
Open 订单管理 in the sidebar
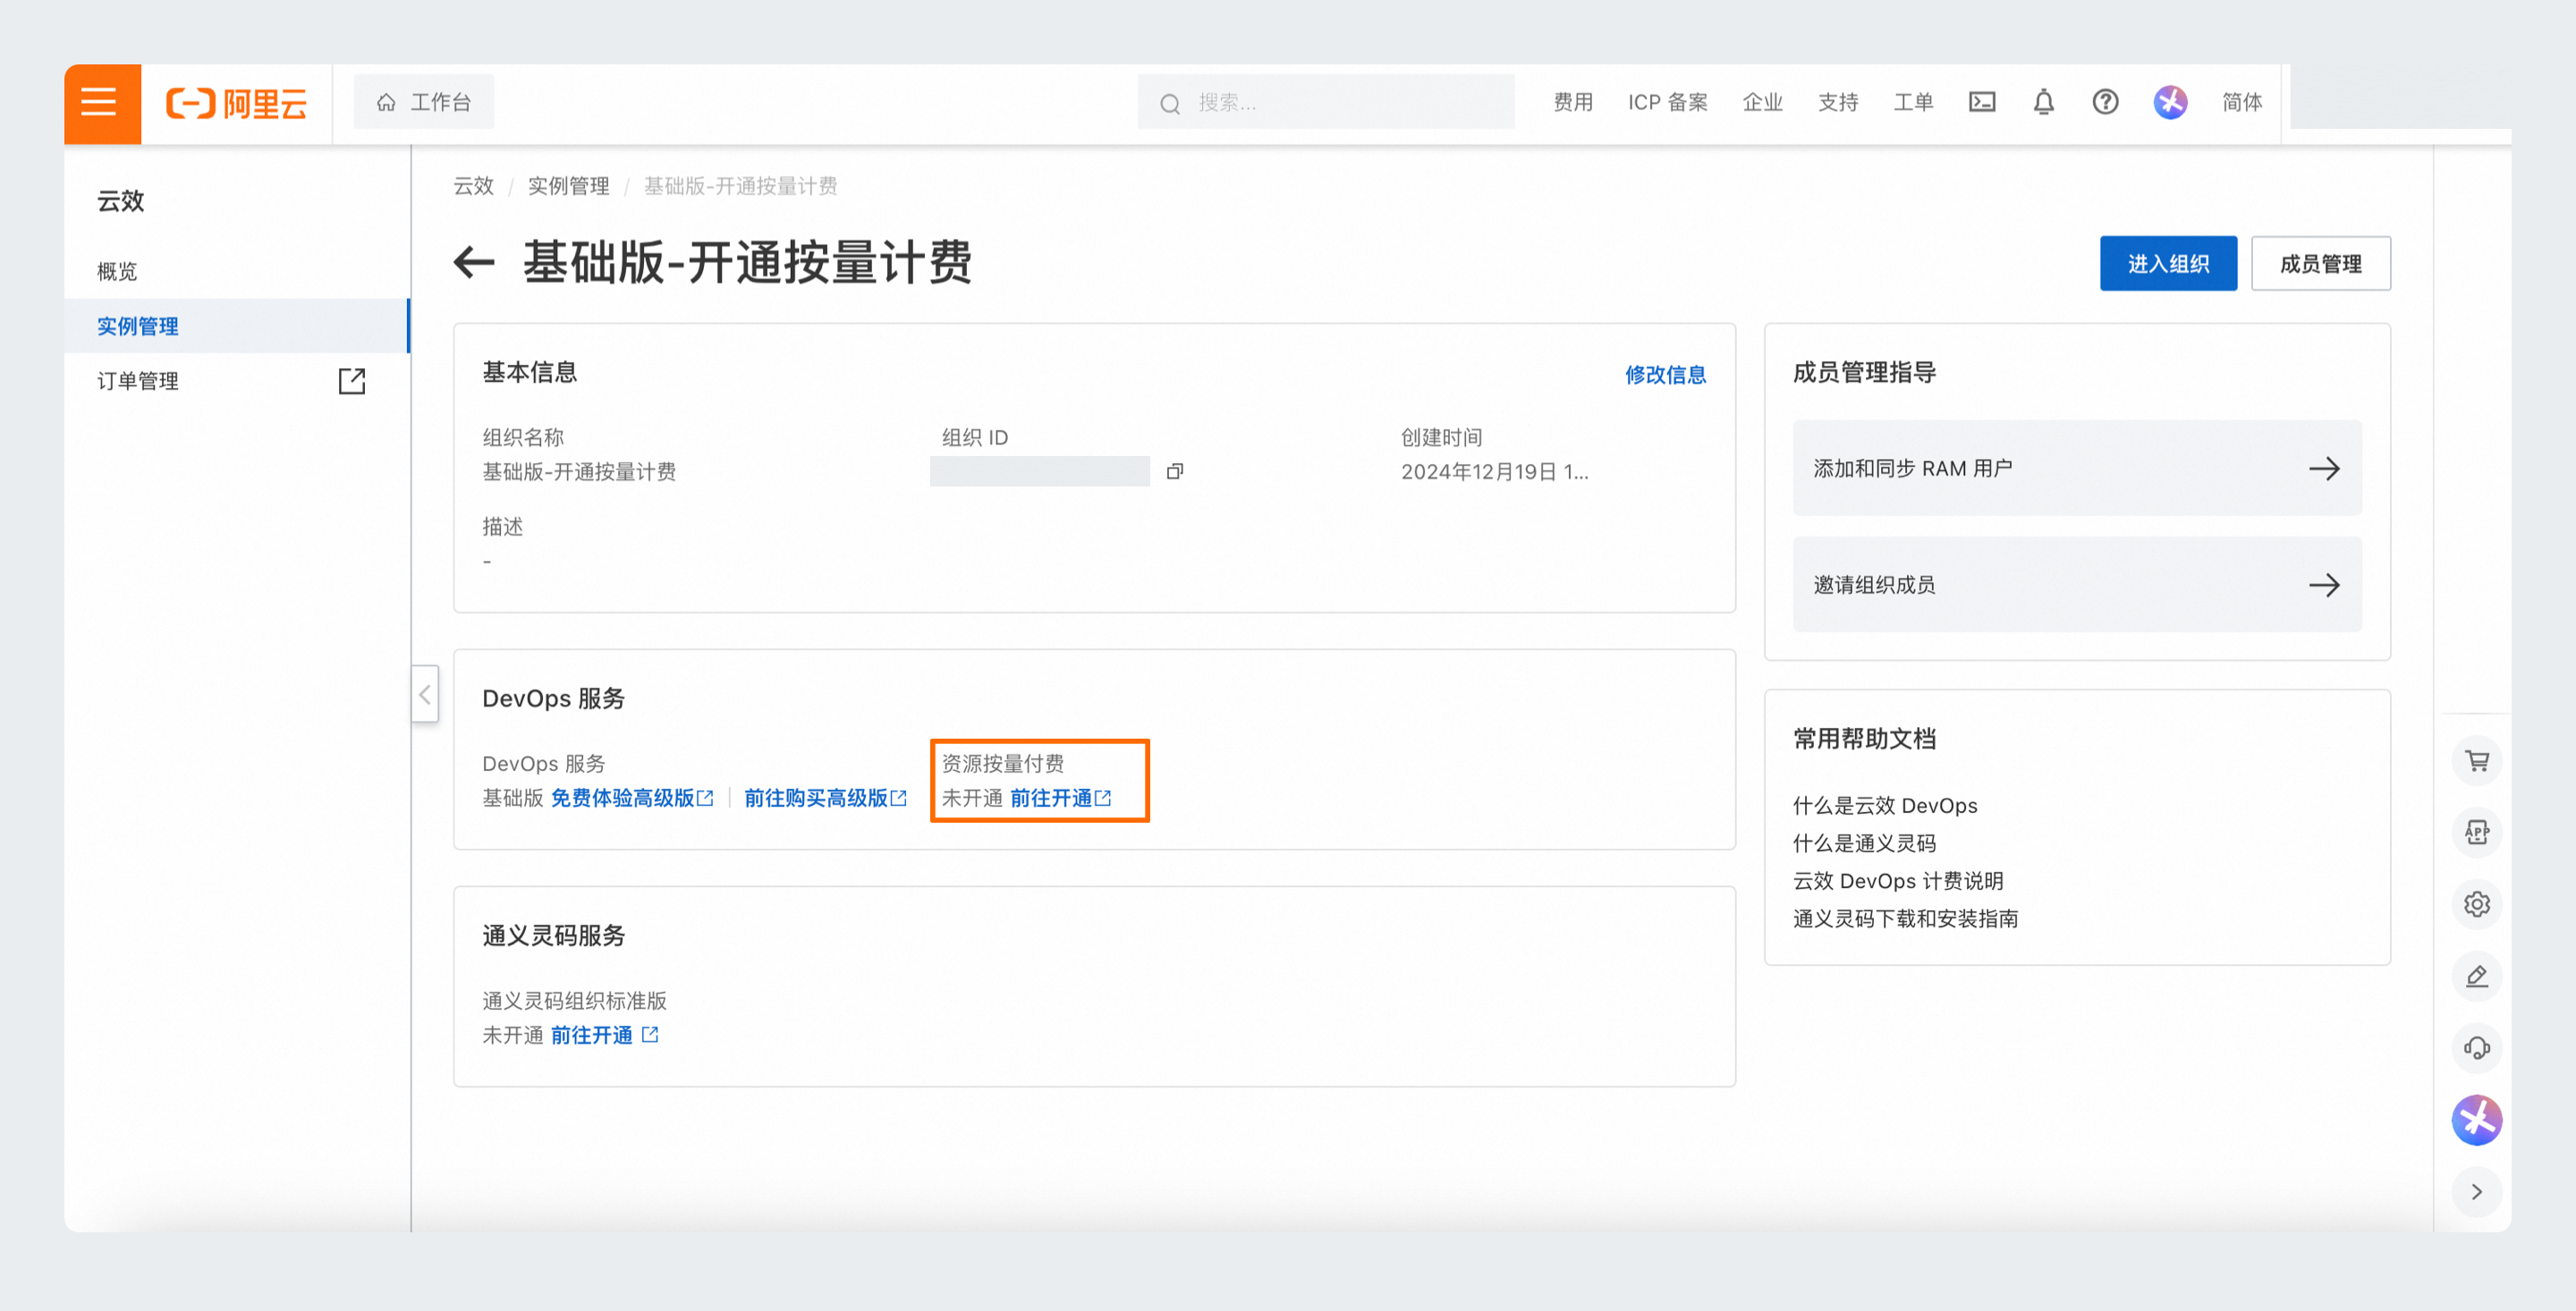coord(138,381)
